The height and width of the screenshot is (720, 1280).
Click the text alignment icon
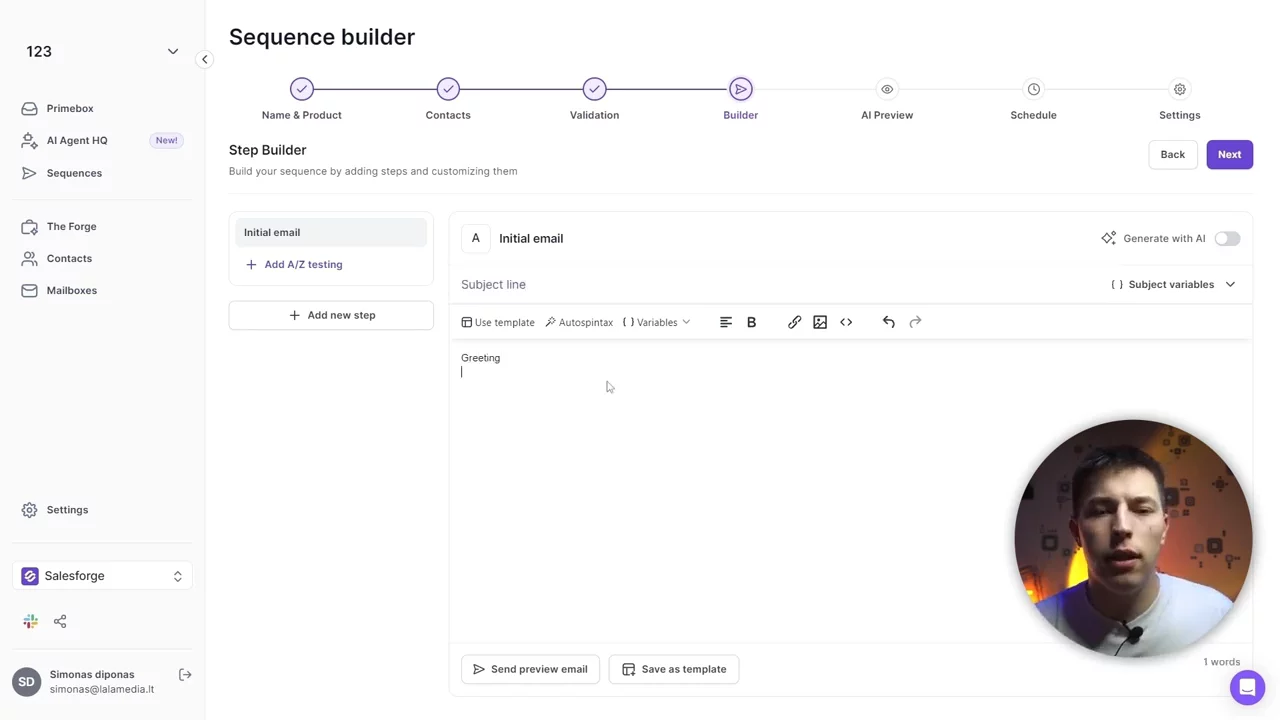pos(726,322)
